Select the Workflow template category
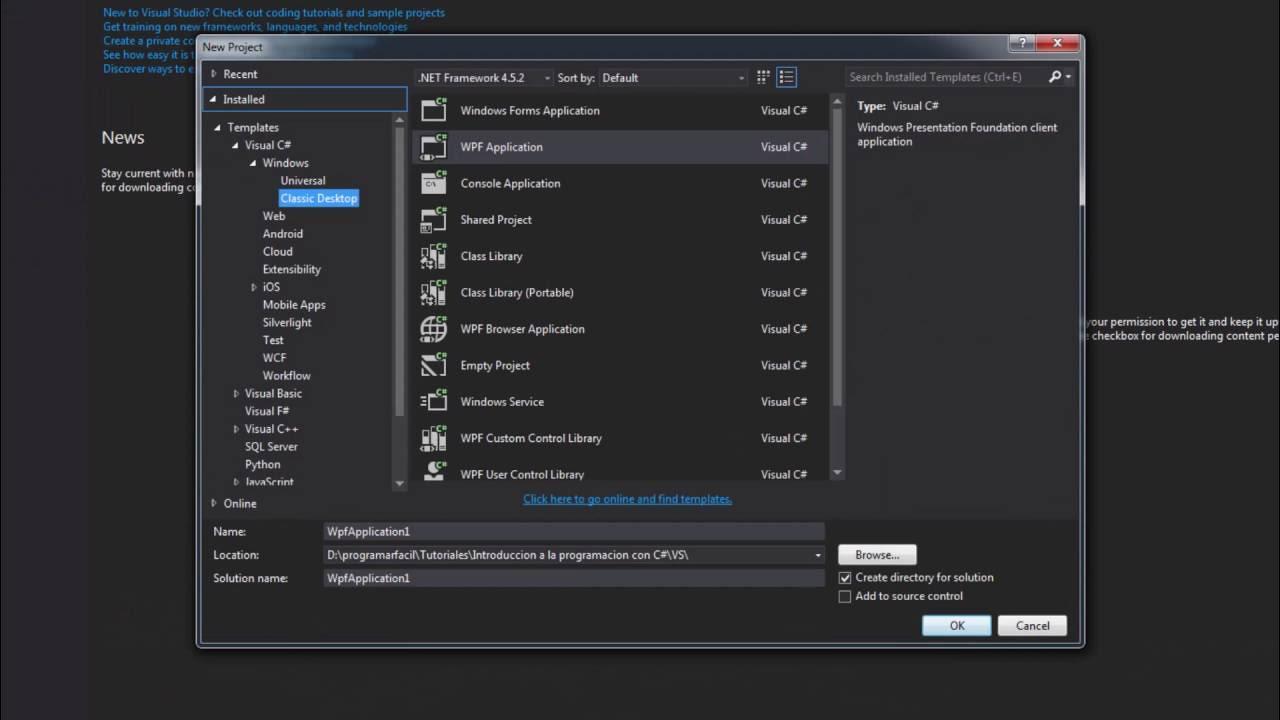This screenshot has height=720, width=1280. pos(287,376)
